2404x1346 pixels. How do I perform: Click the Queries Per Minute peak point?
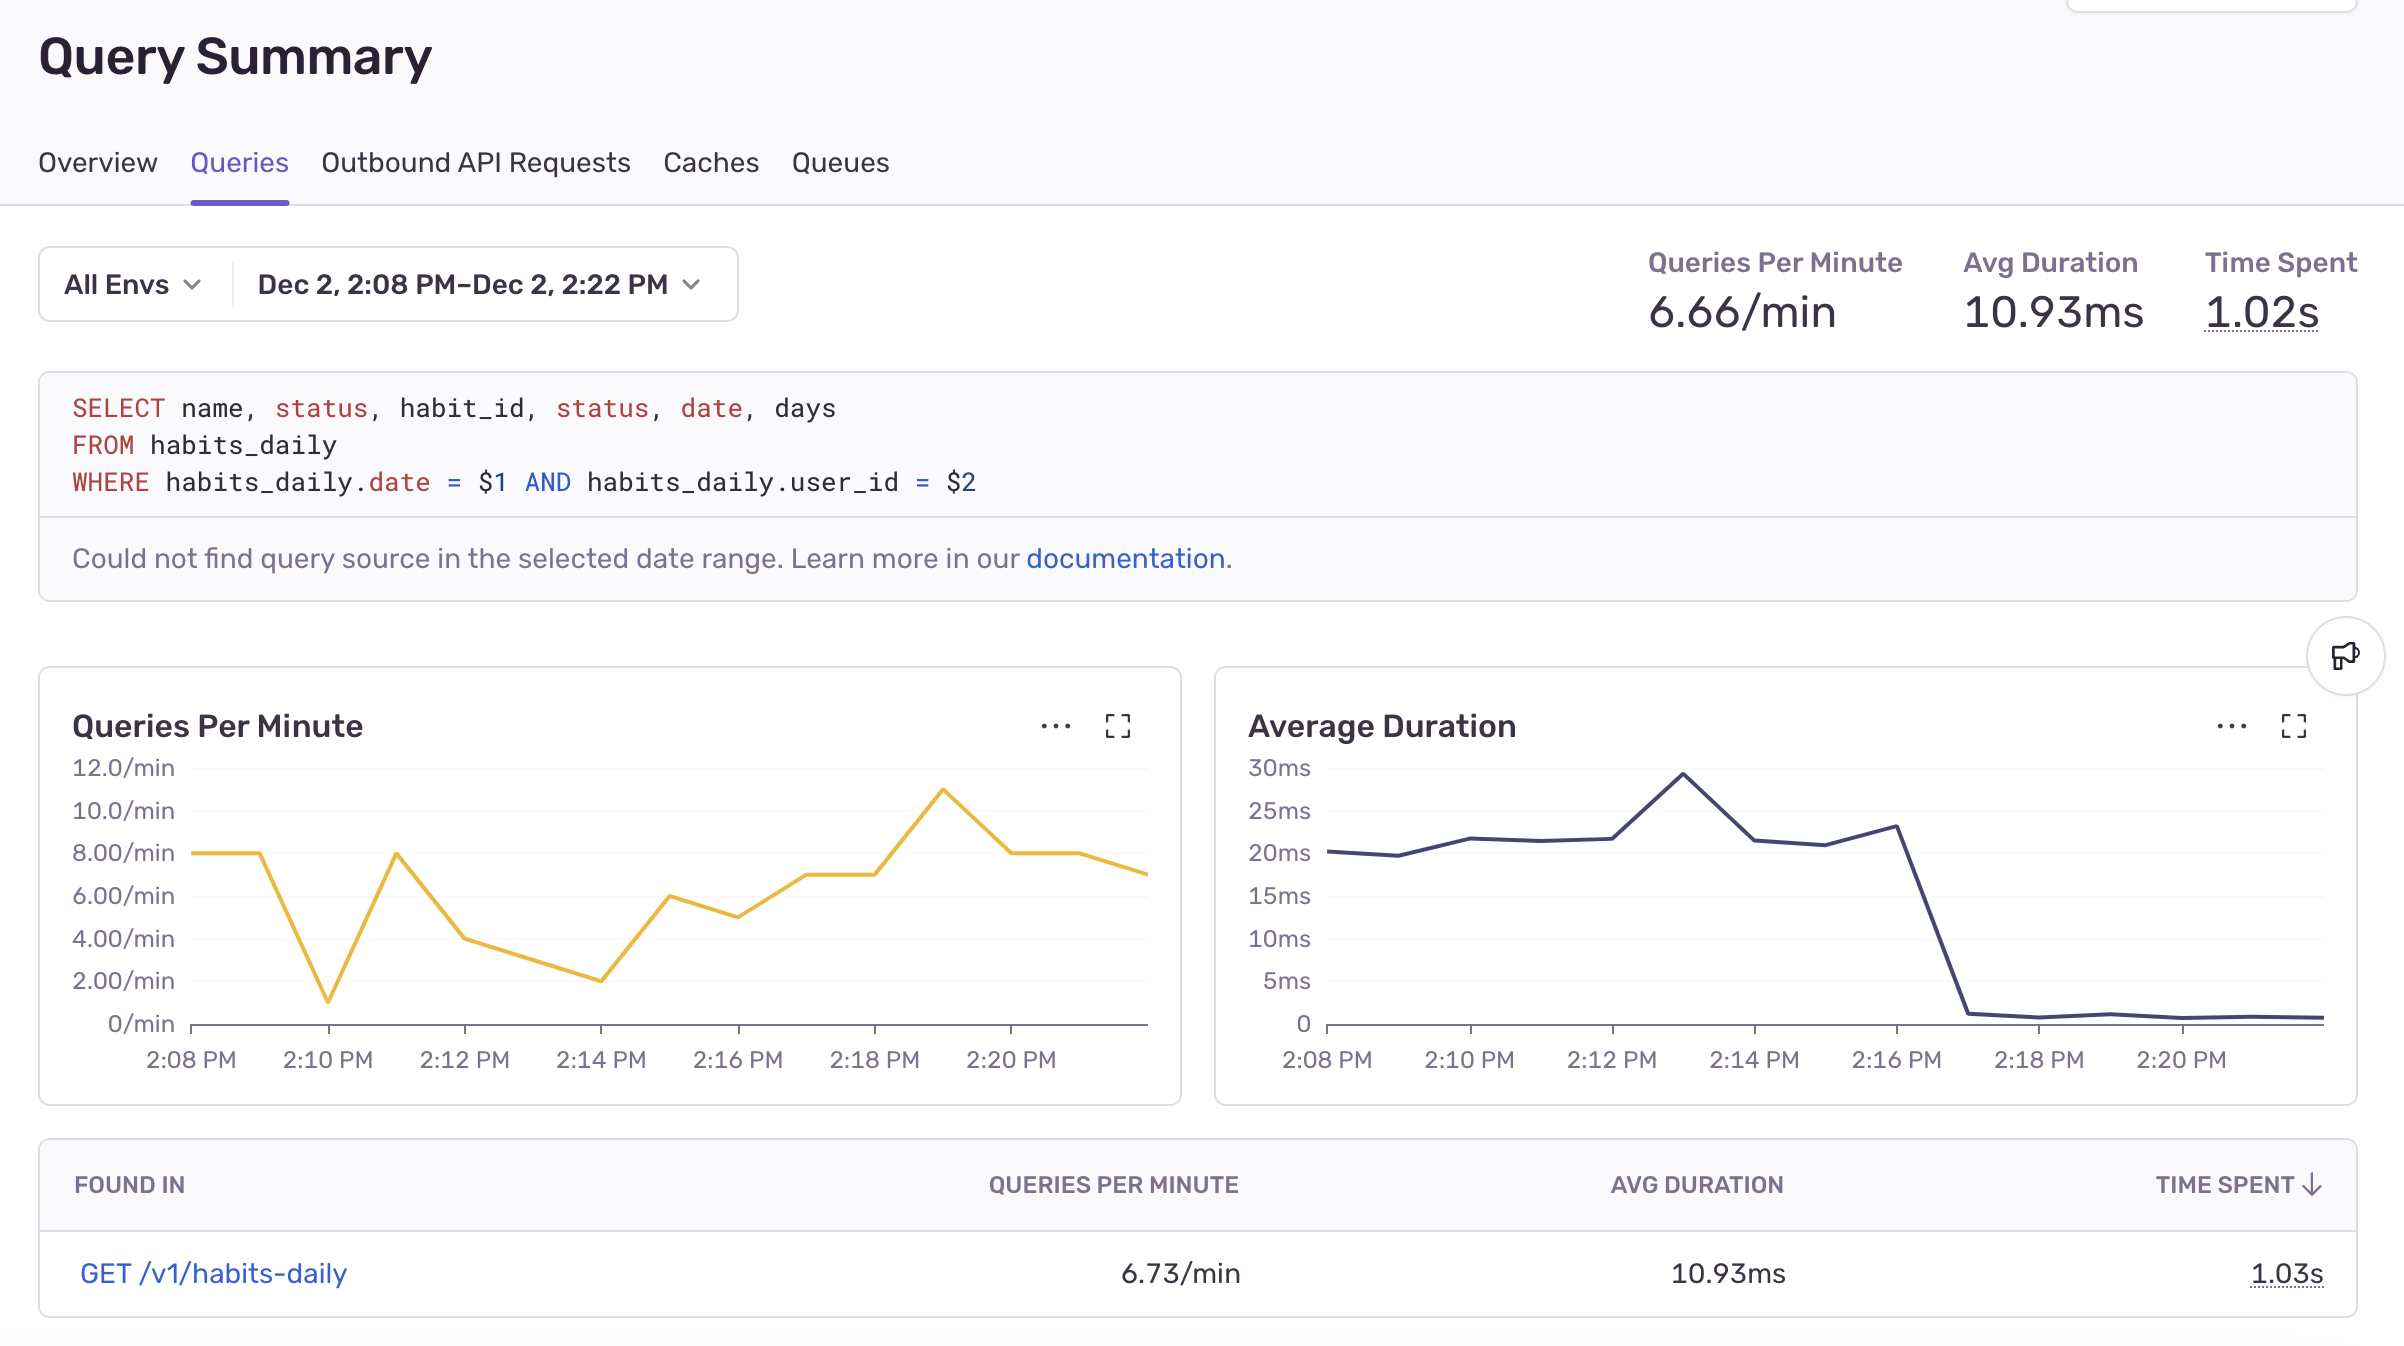coord(943,791)
